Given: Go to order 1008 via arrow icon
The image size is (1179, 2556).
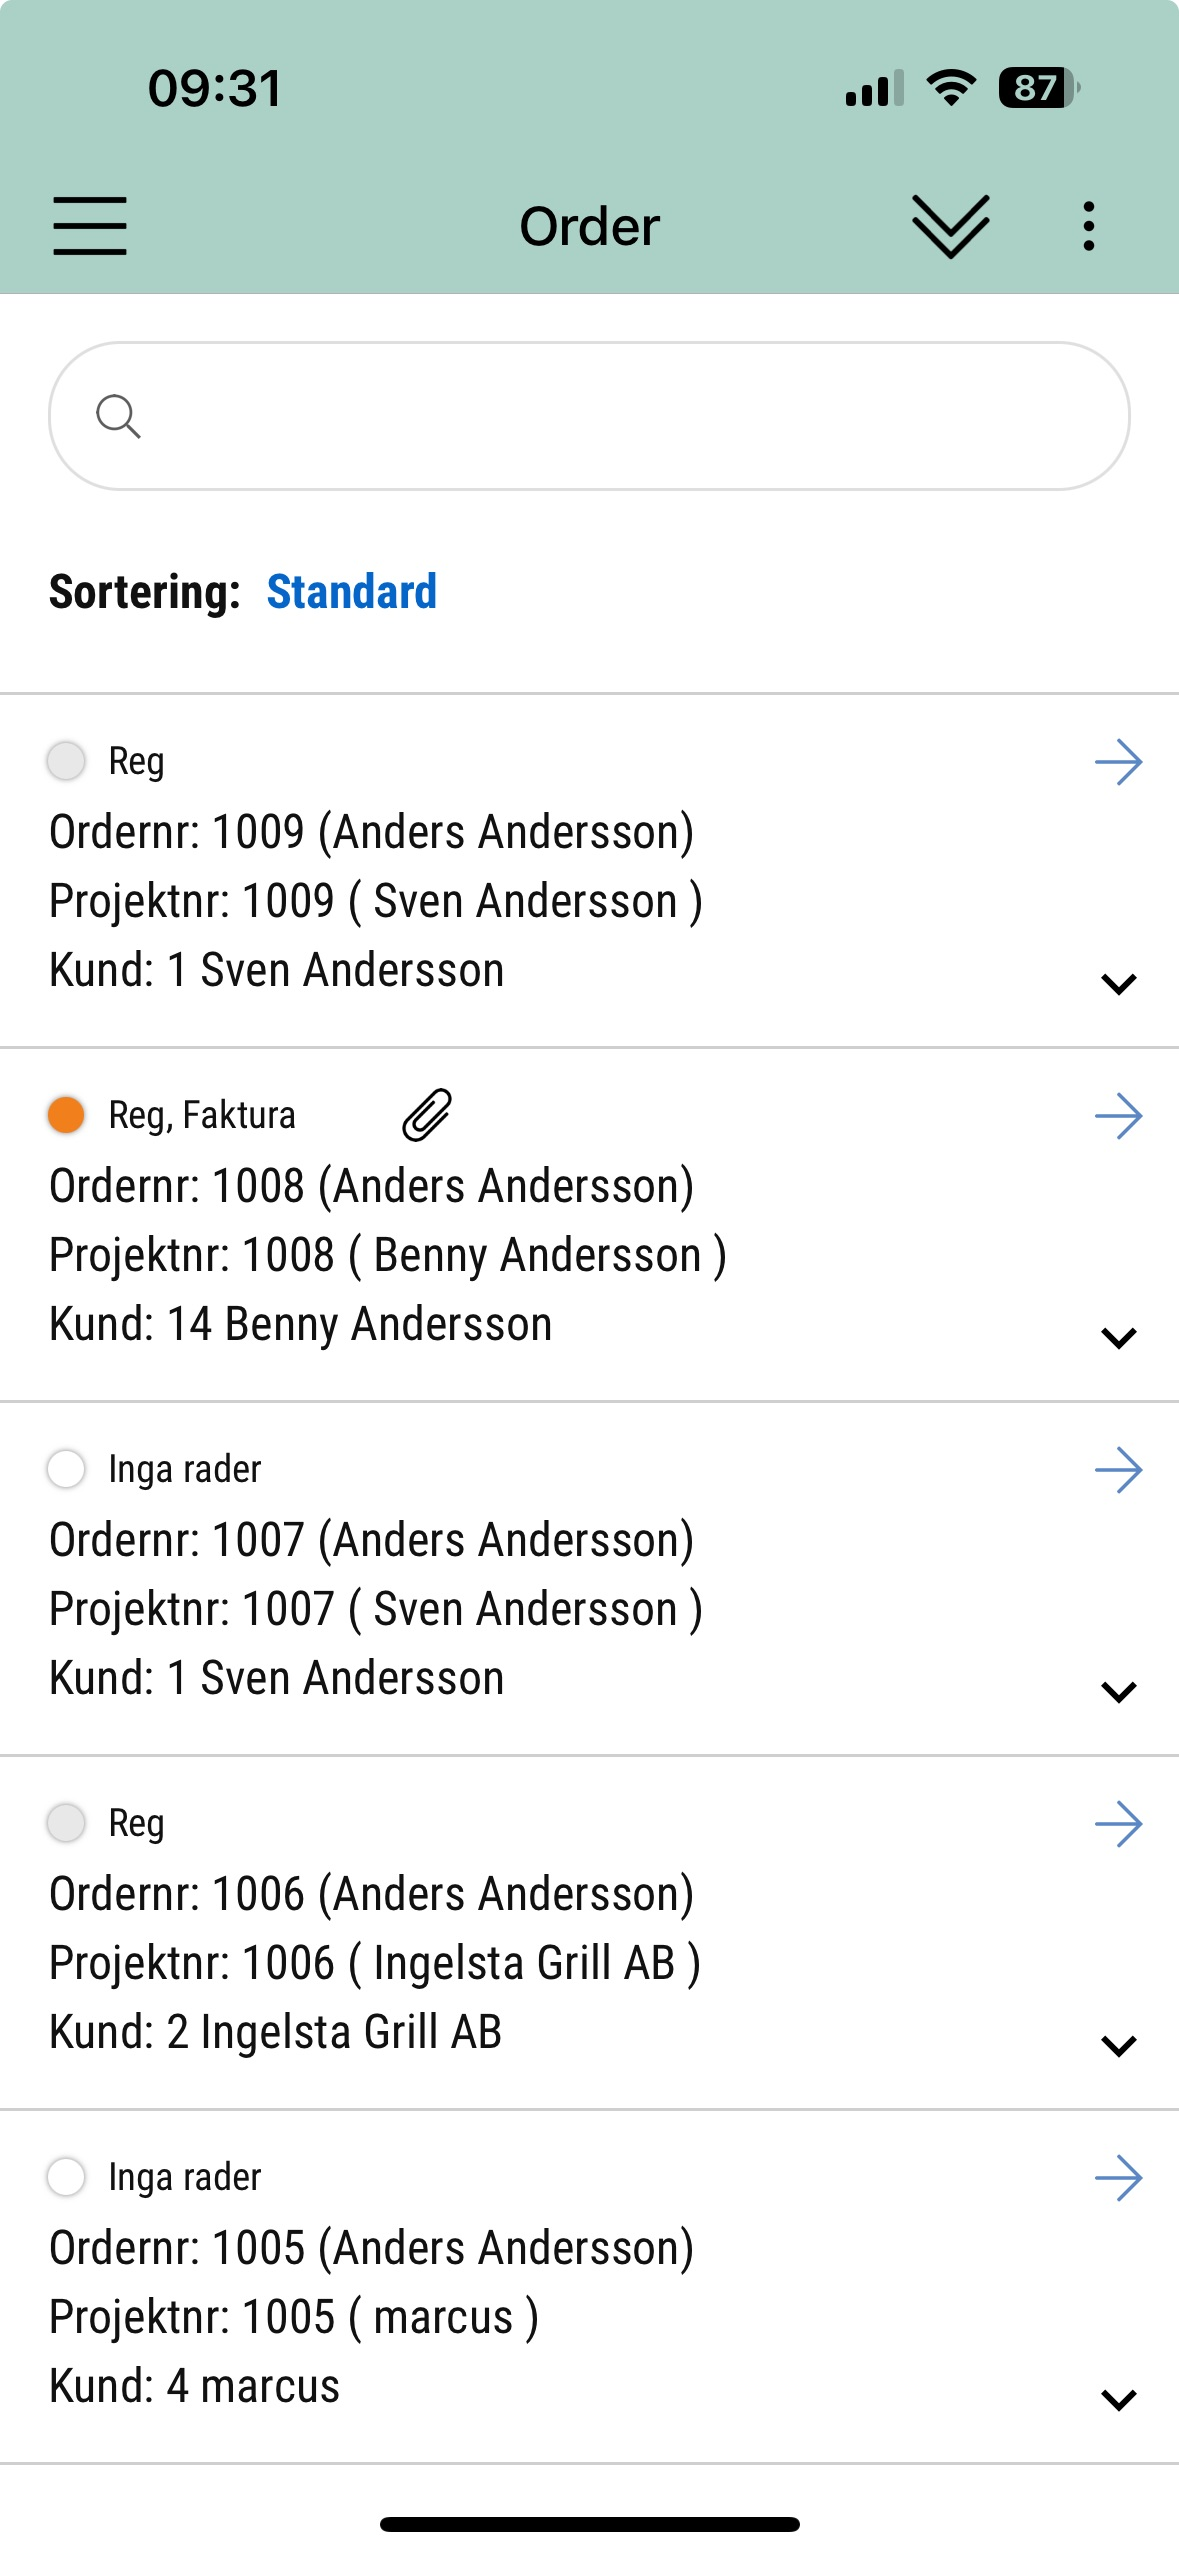Looking at the screenshot, I should (1118, 1117).
